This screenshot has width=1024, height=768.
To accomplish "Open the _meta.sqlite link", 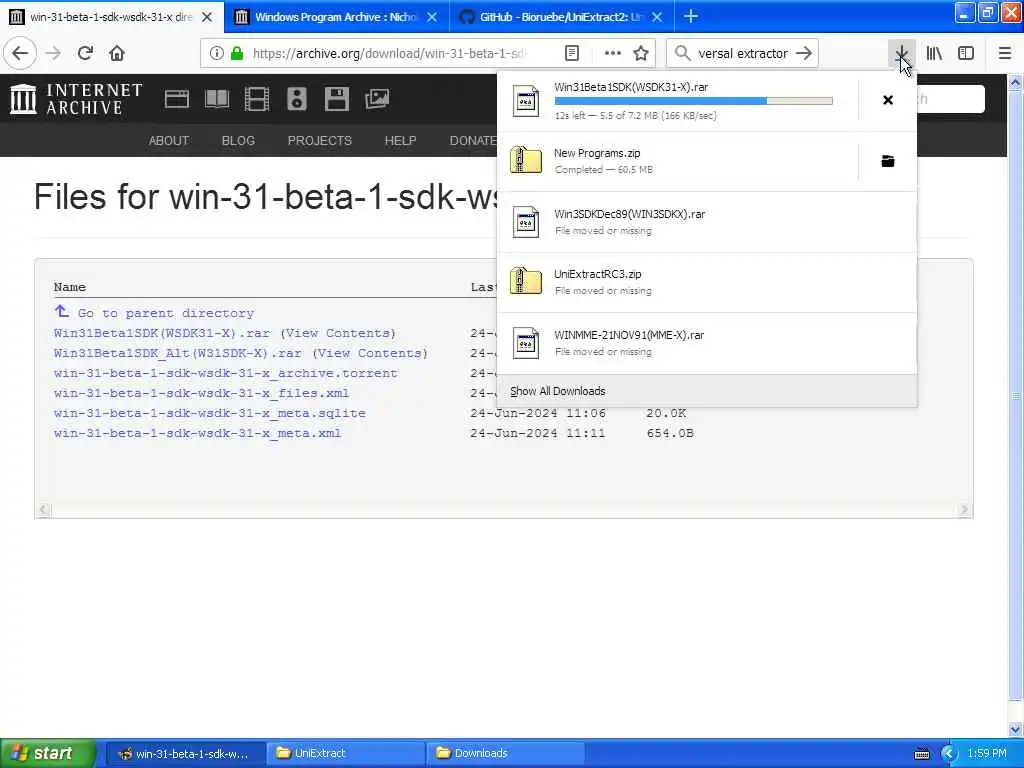I will click(210, 413).
